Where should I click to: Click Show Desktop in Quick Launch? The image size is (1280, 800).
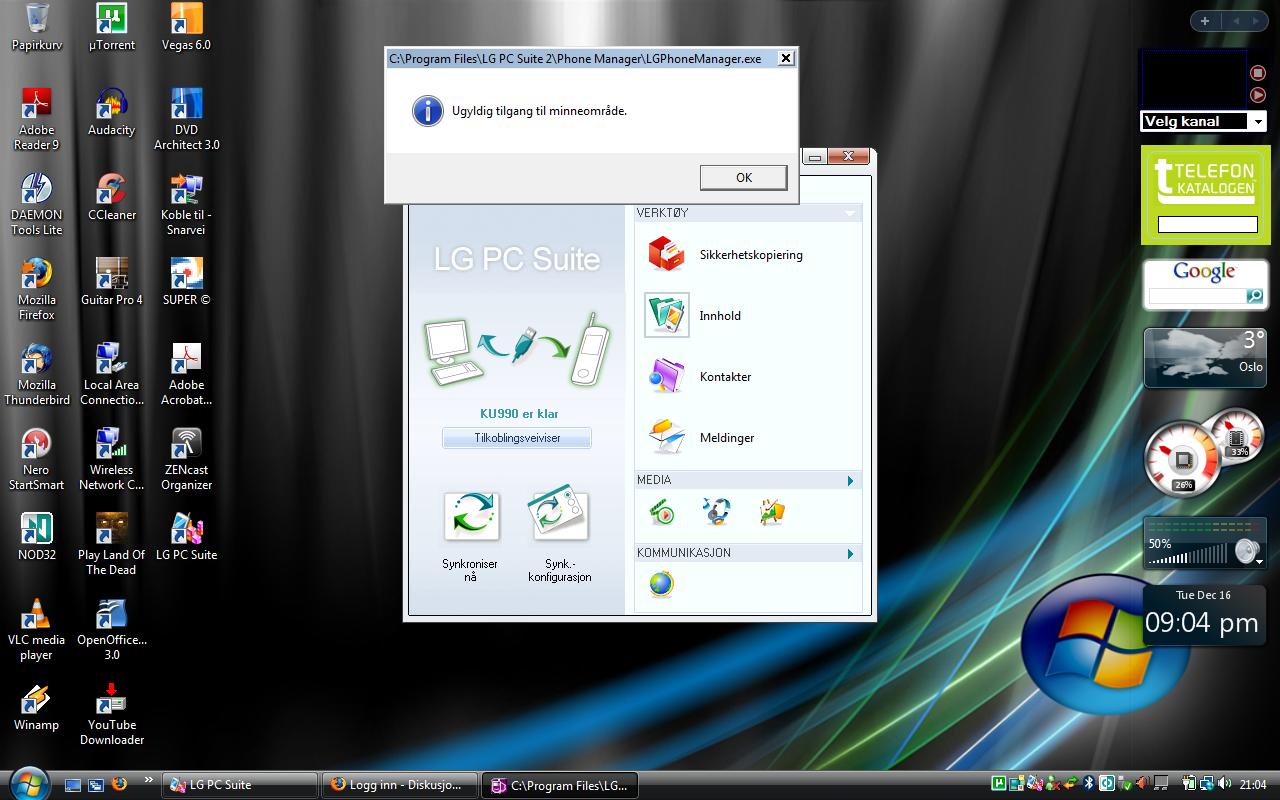pyautogui.click(x=72, y=785)
